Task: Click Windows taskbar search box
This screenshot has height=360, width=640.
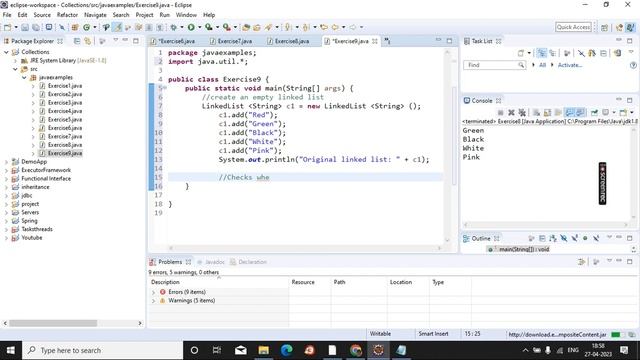Action: [102, 350]
